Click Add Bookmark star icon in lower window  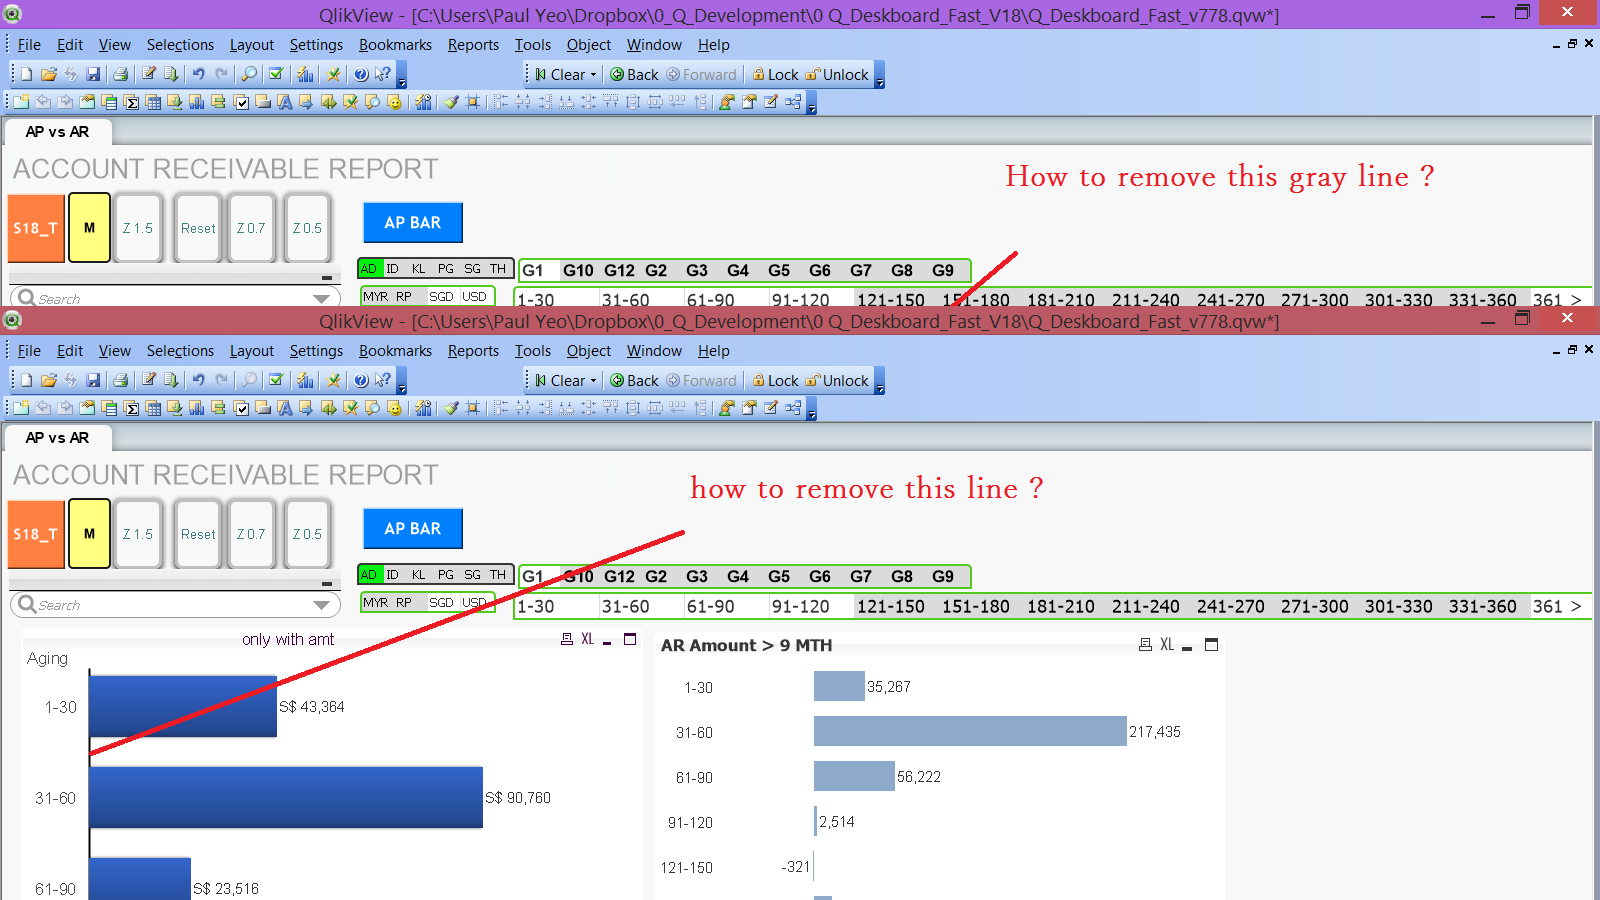tap(334, 380)
